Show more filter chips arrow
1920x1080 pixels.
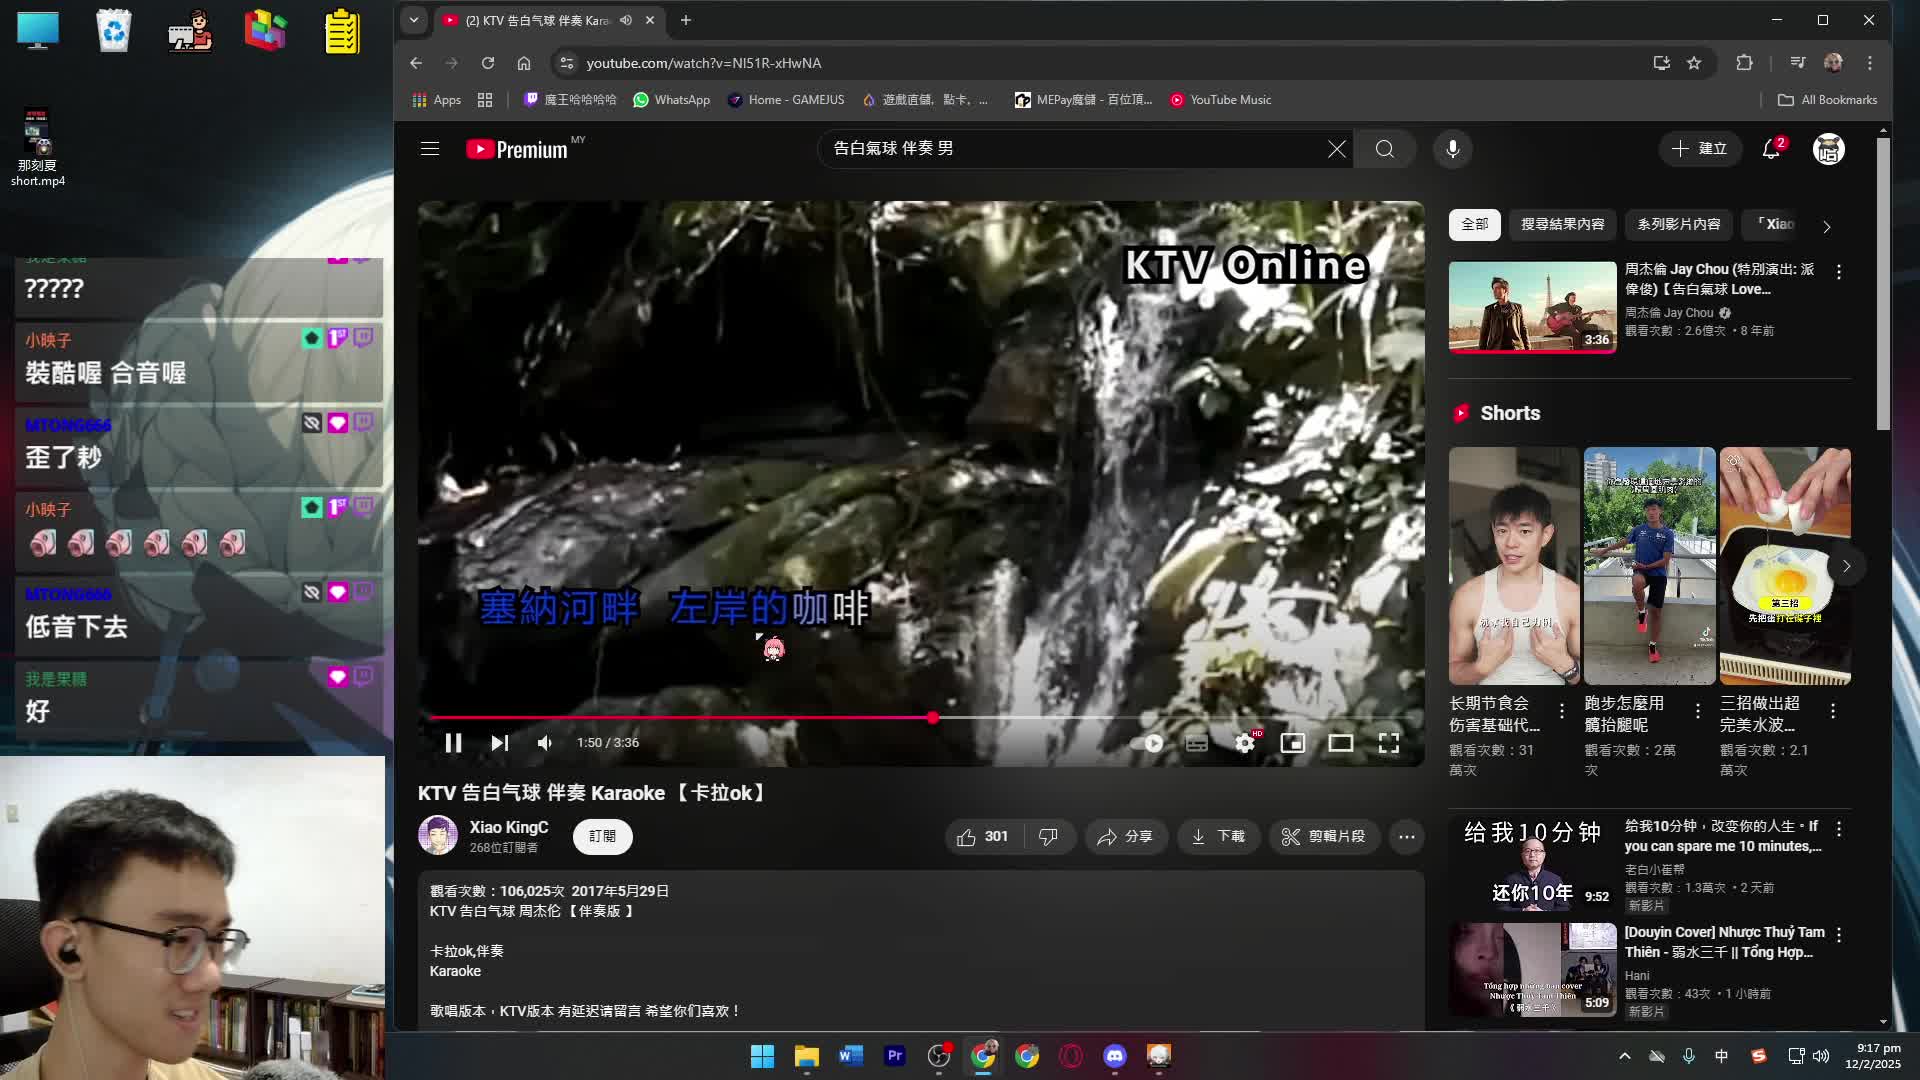1827,227
